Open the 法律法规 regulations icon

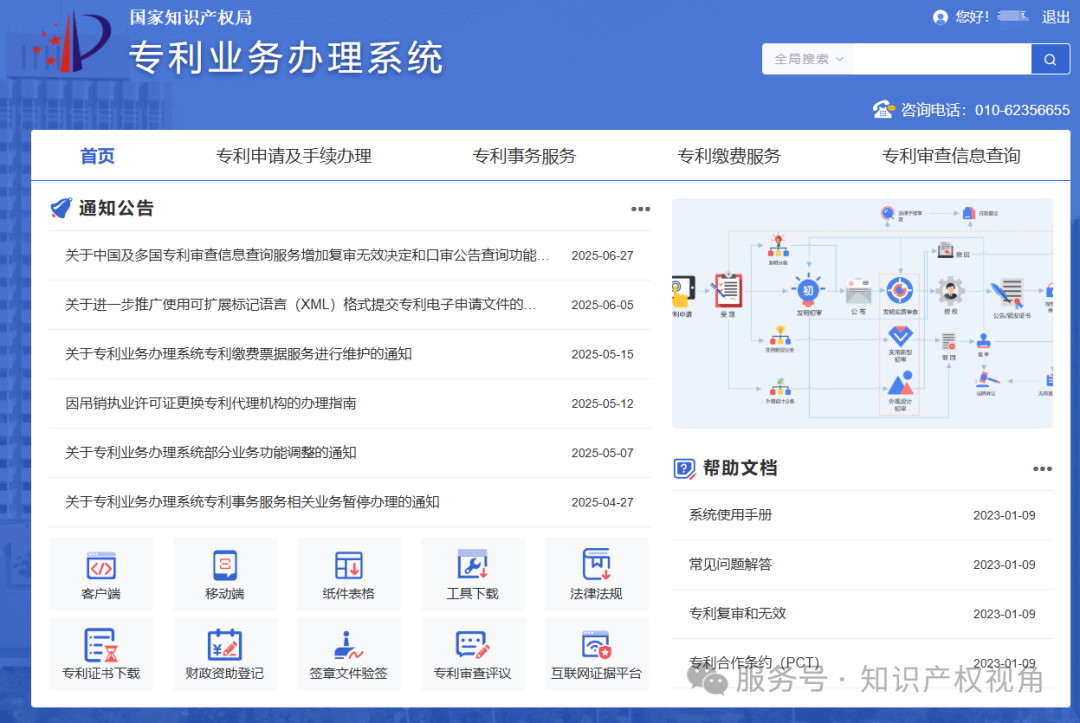tap(596, 573)
